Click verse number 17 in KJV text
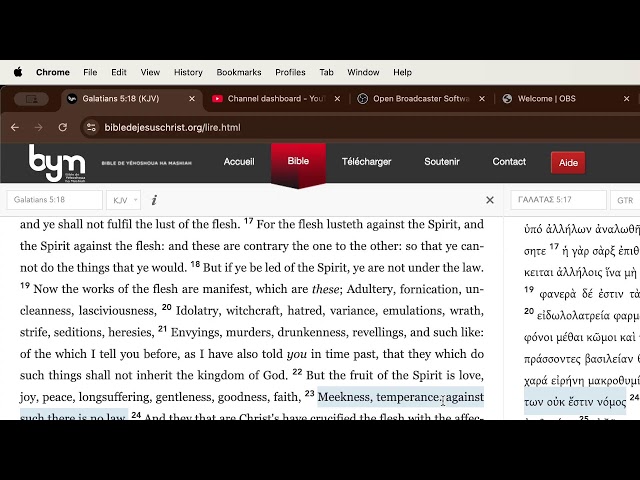The width and height of the screenshot is (640, 480). click(248, 221)
